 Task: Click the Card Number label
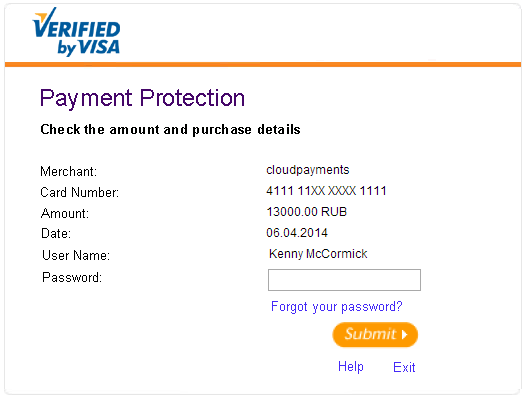tap(80, 193)
